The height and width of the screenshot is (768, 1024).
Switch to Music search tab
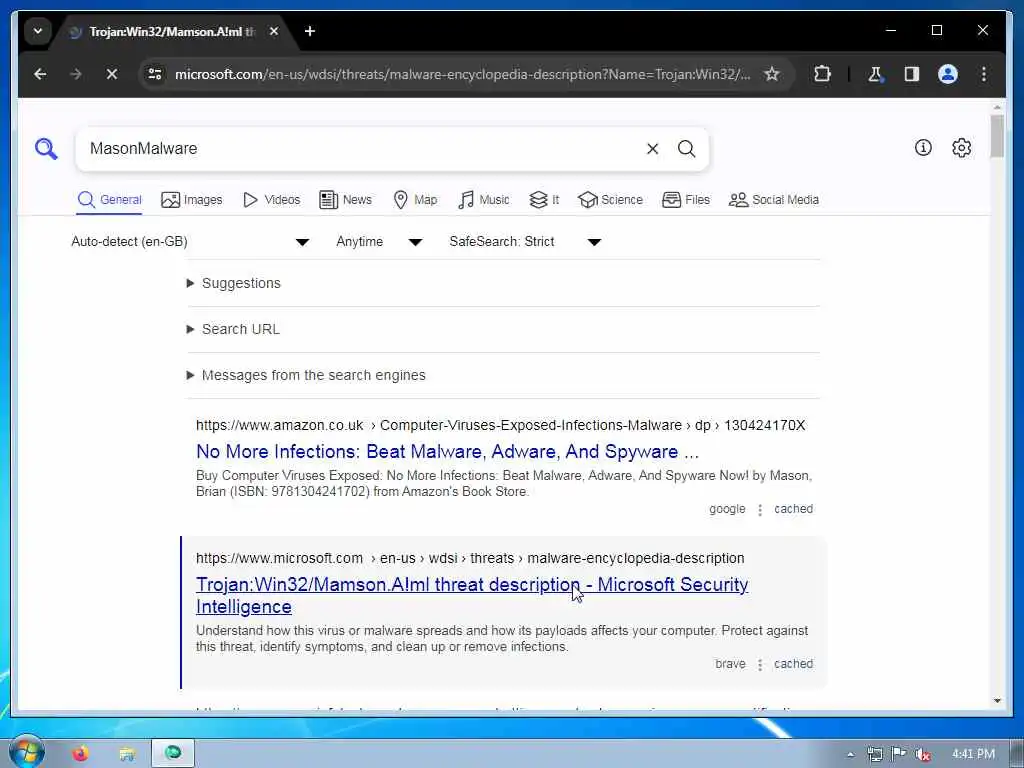[483, 200]
